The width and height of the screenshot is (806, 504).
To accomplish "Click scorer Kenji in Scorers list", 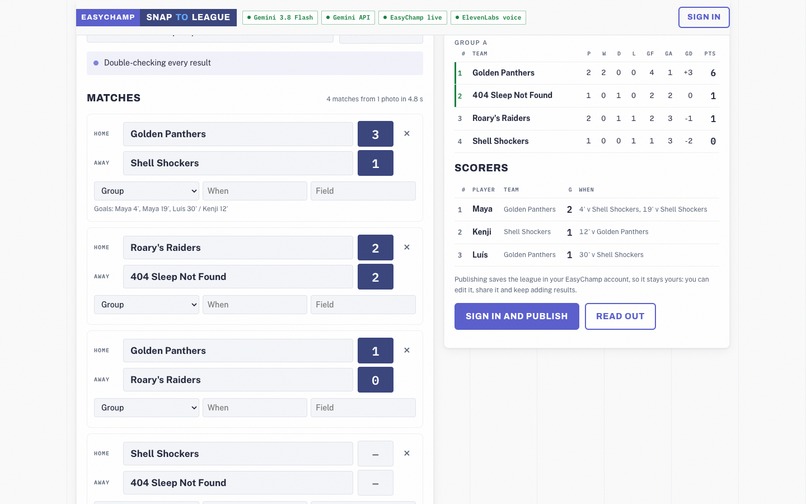I will tap(587, 232).
